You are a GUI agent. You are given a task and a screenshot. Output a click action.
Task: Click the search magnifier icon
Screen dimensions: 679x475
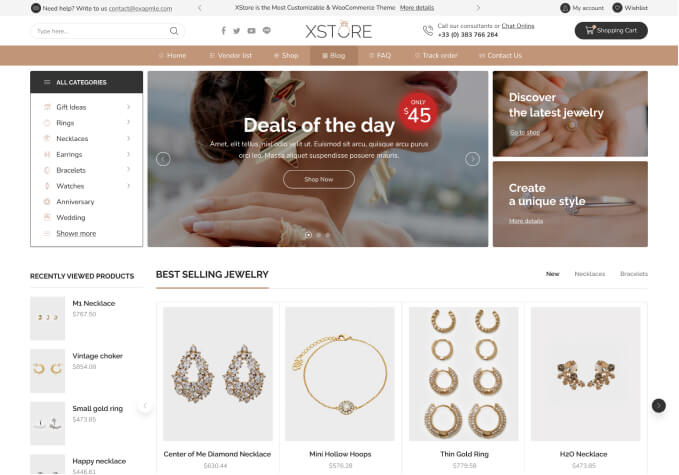[174, 31]
